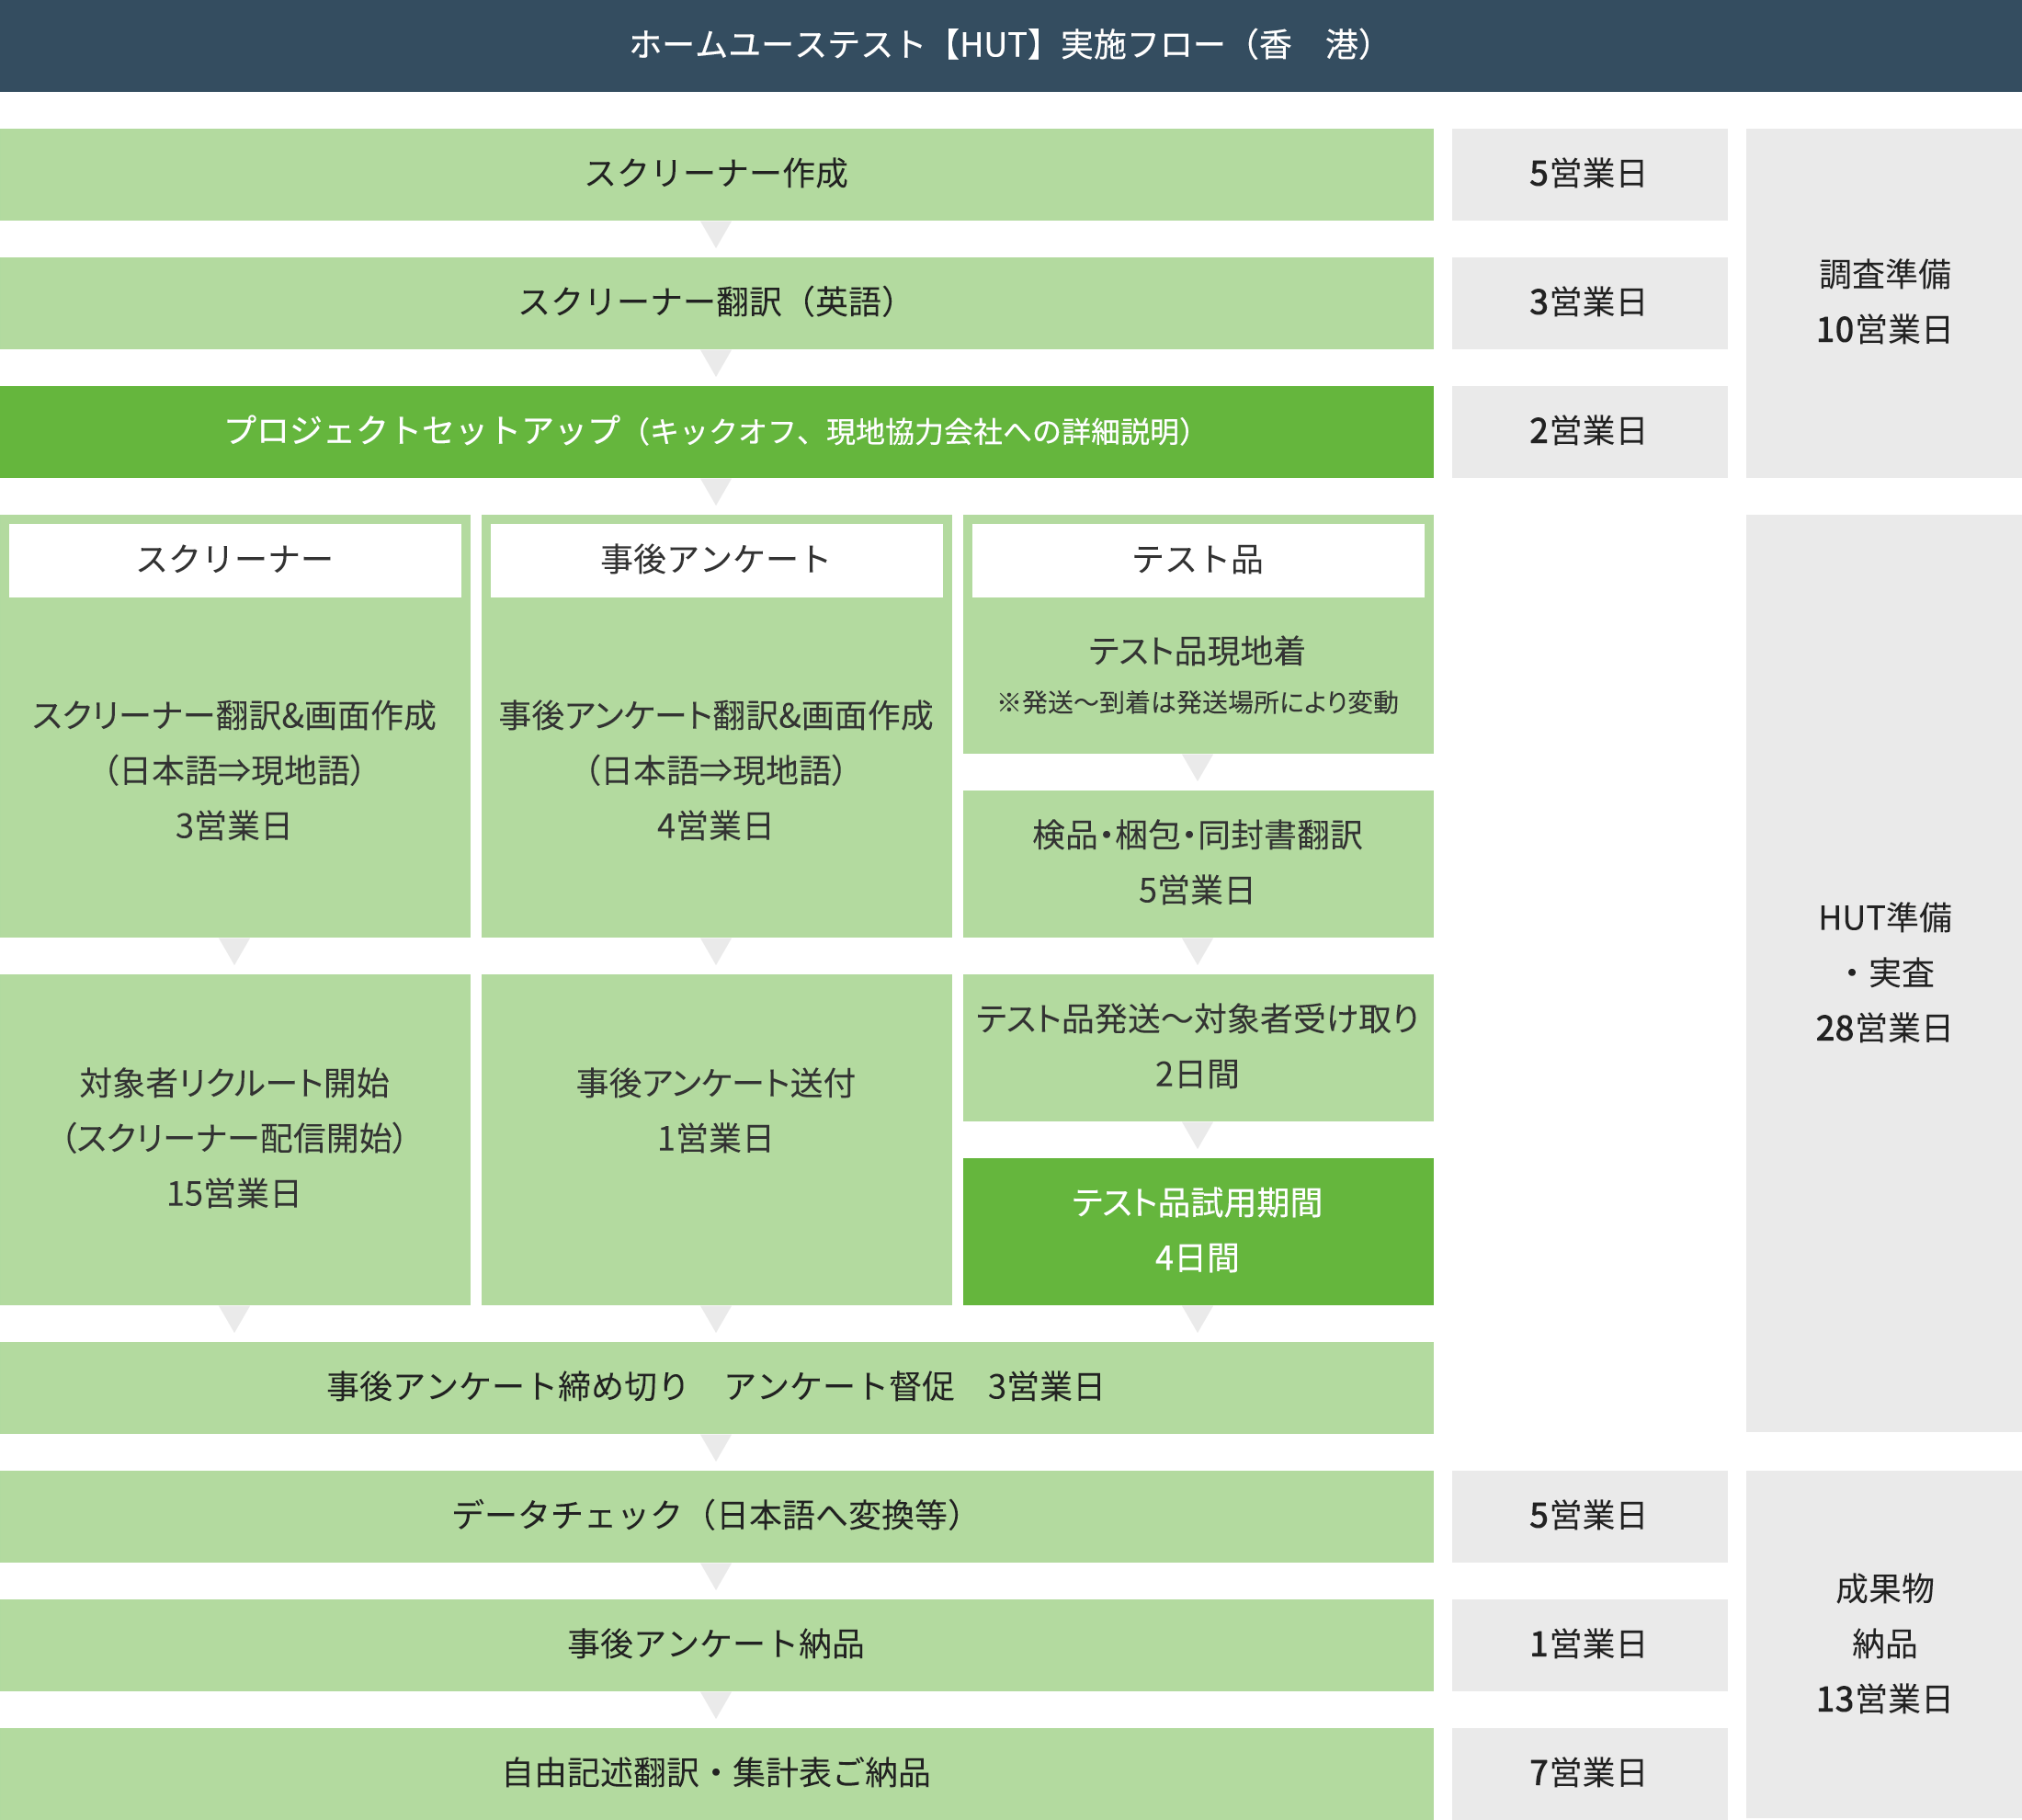Click the 対象者リクルート開始 15営業日 box
The height and width of the screenshot is (1820, 2022).
pyautogui.click(x=235, y=1139)
